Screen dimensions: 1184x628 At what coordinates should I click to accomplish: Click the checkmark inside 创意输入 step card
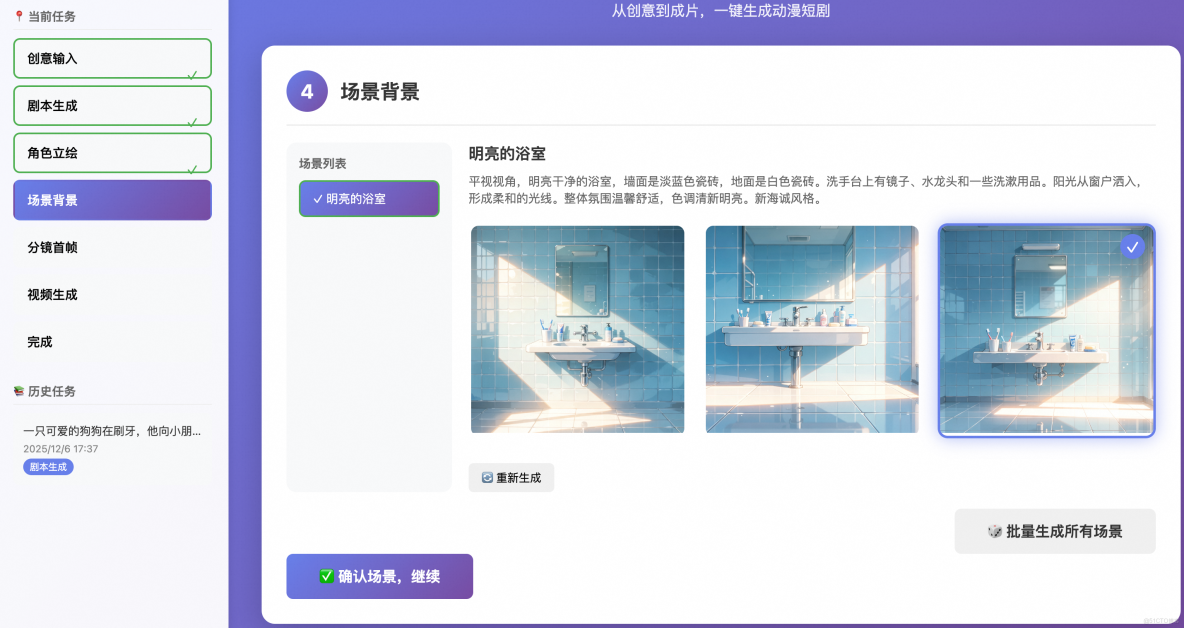click(193, 73)
